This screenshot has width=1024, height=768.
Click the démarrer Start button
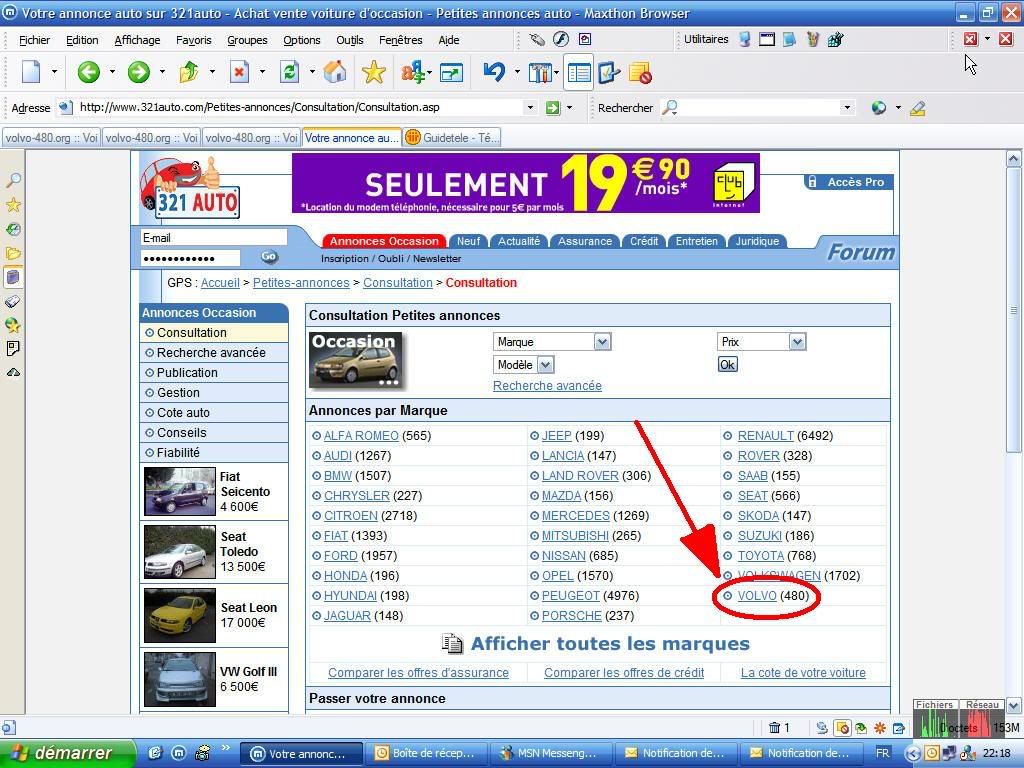[67, 753]
